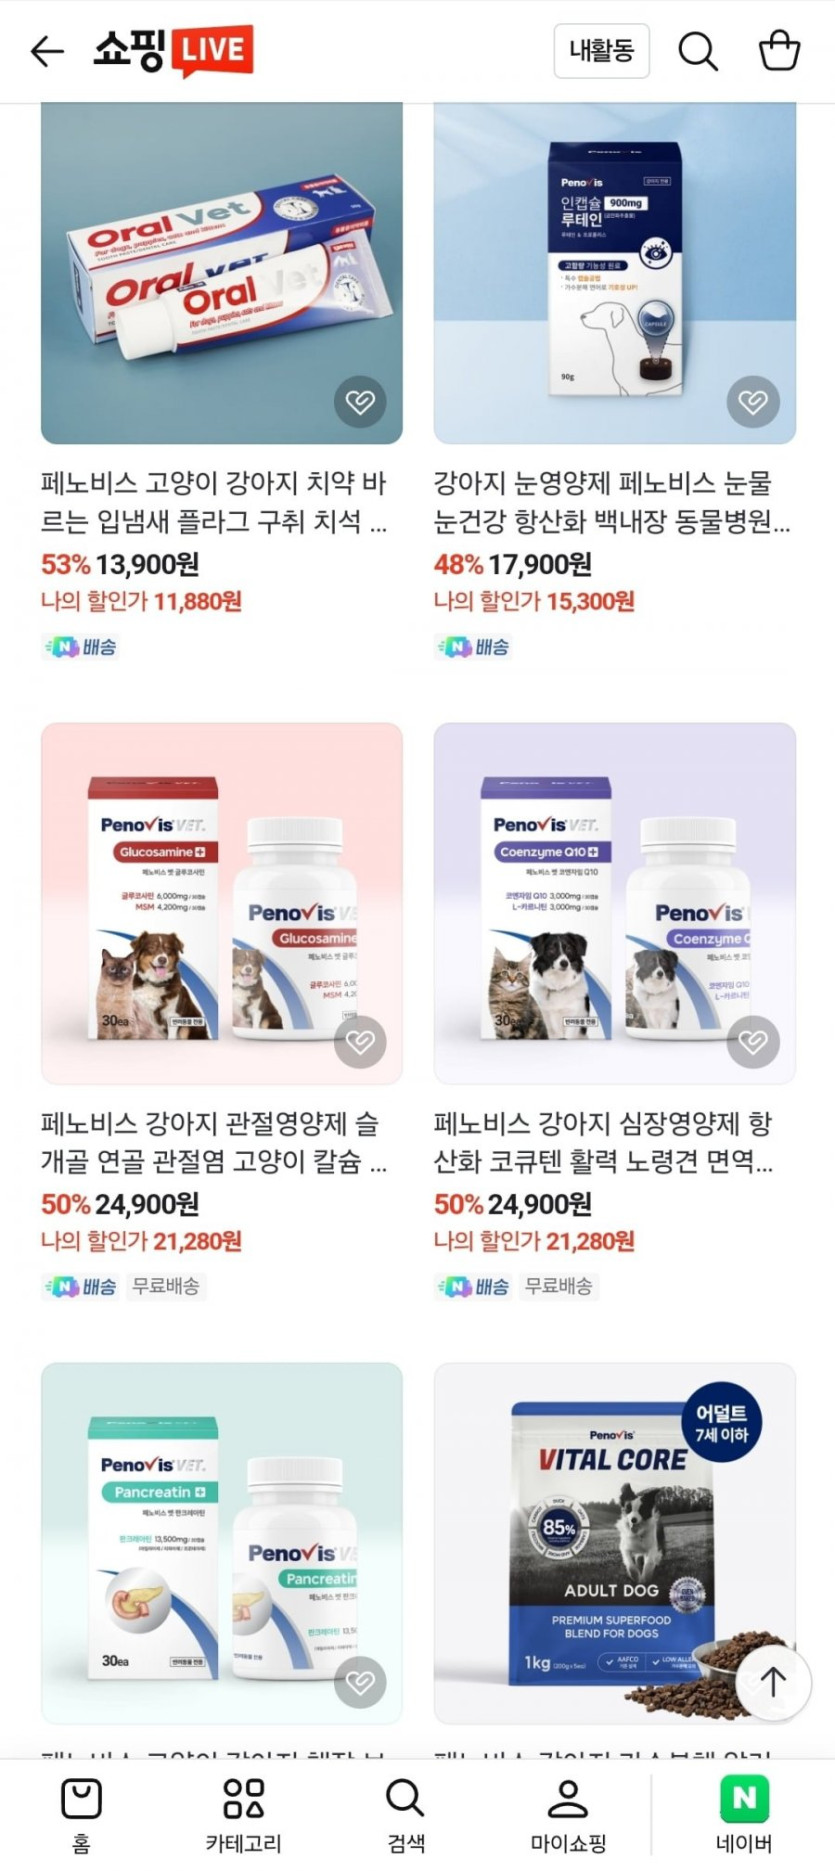Open 강아지 눈영양제 페노비스 product title
Image resolution: width=835 pixels, height=1871 pixels.
coord(612,502)
